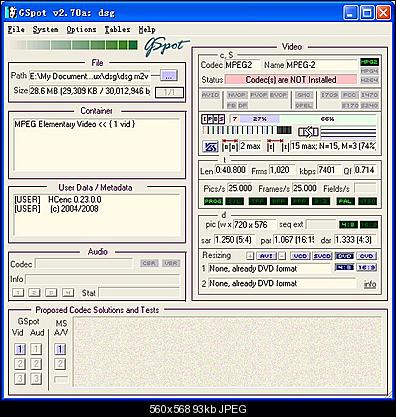The image size is (396, 417).
Task: Click the 66% frame-type distribution segment
Action: coord(328,119)
